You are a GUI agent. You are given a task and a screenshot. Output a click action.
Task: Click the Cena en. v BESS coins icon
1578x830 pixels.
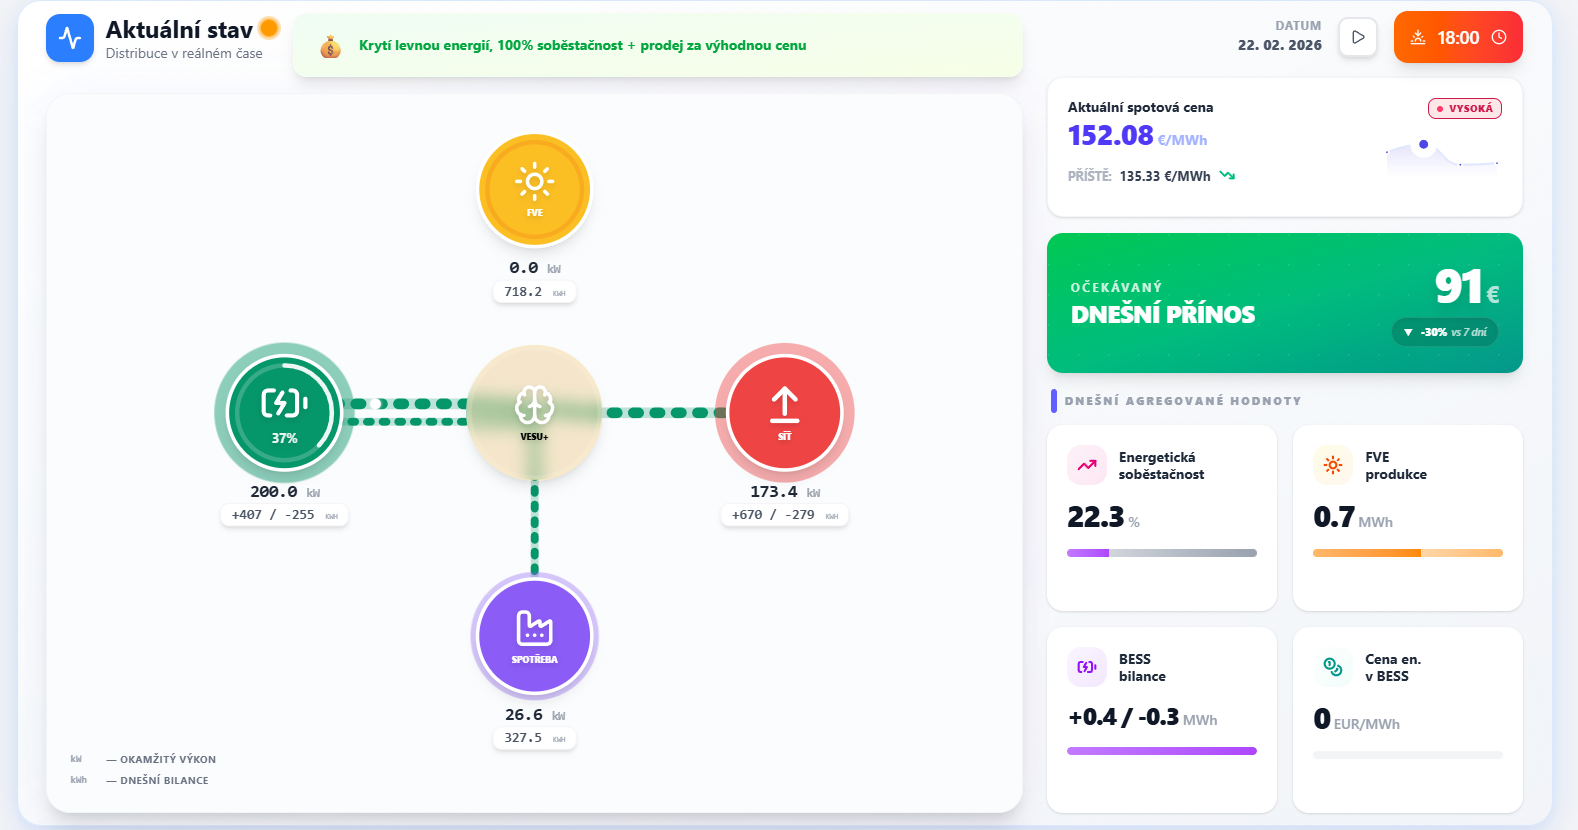1332,667
